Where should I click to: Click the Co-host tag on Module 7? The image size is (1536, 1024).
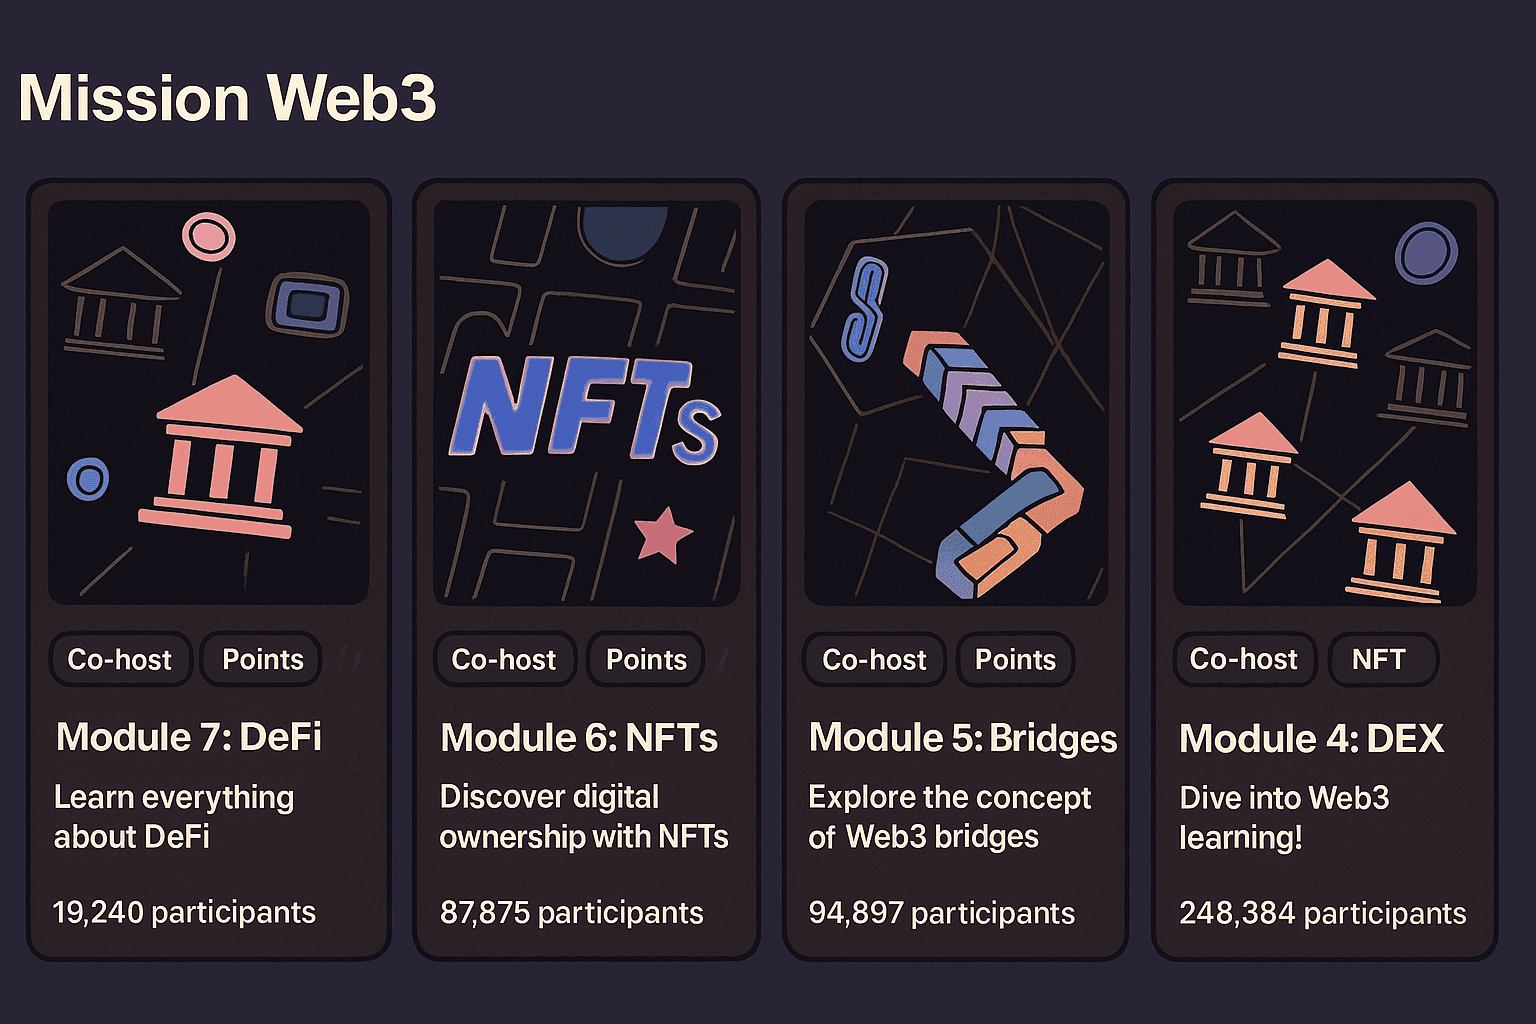point(120,660)
